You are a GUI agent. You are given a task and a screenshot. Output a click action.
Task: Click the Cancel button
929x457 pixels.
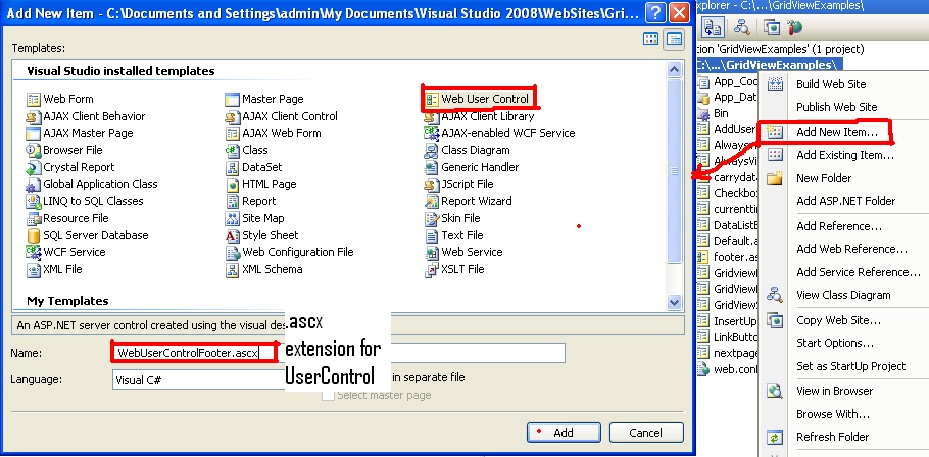[x=646, y=433]
